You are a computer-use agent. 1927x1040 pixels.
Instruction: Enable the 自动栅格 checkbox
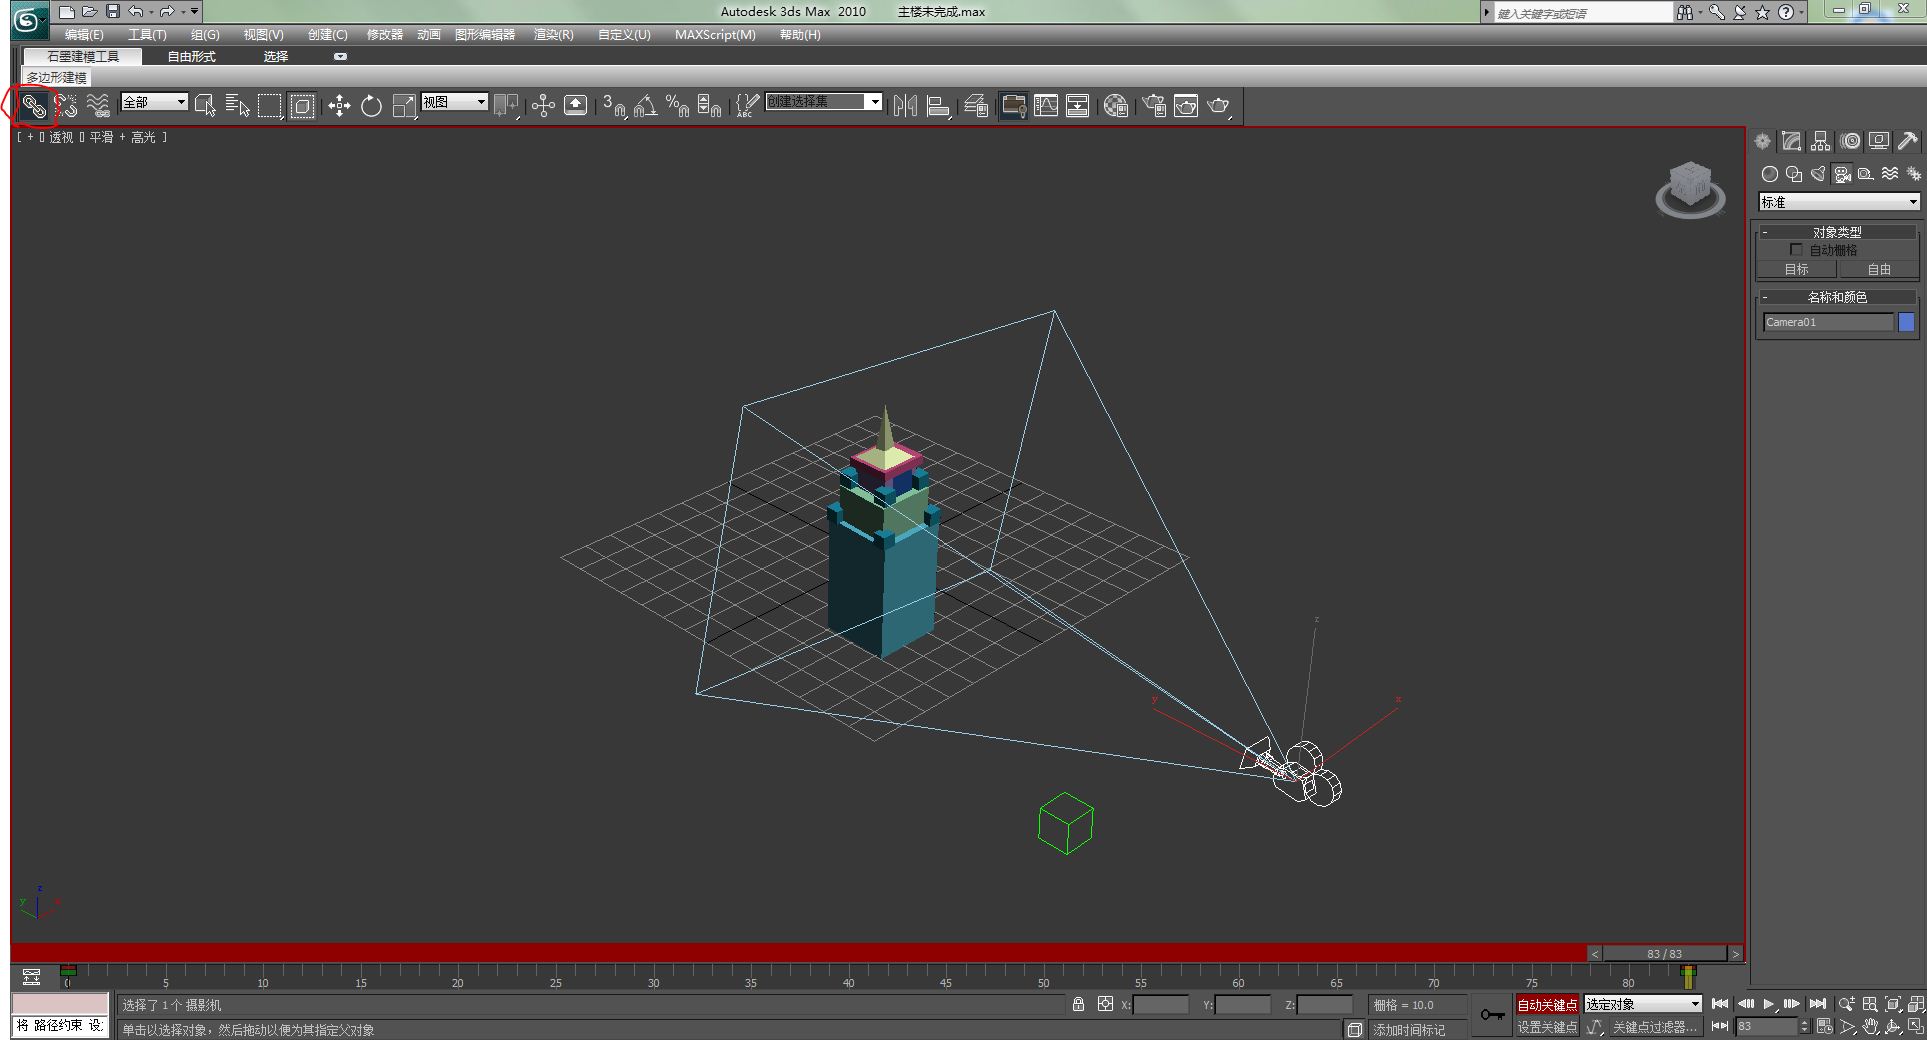[x=1796, y=250]
